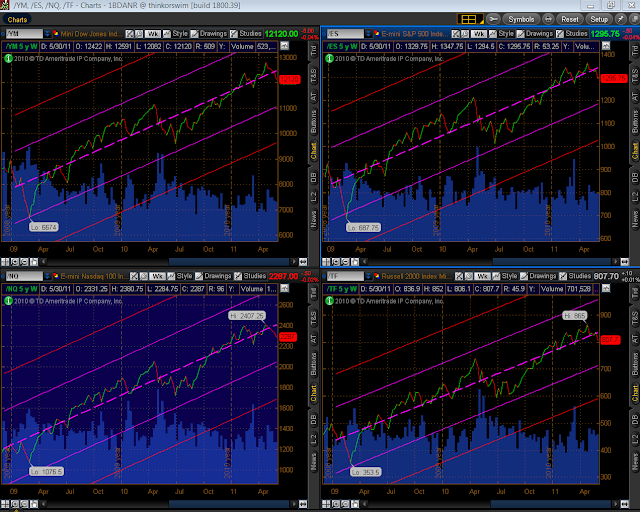
Task: Open the Trd side tab on /YM chart
Action: click(x=313, y=51)
